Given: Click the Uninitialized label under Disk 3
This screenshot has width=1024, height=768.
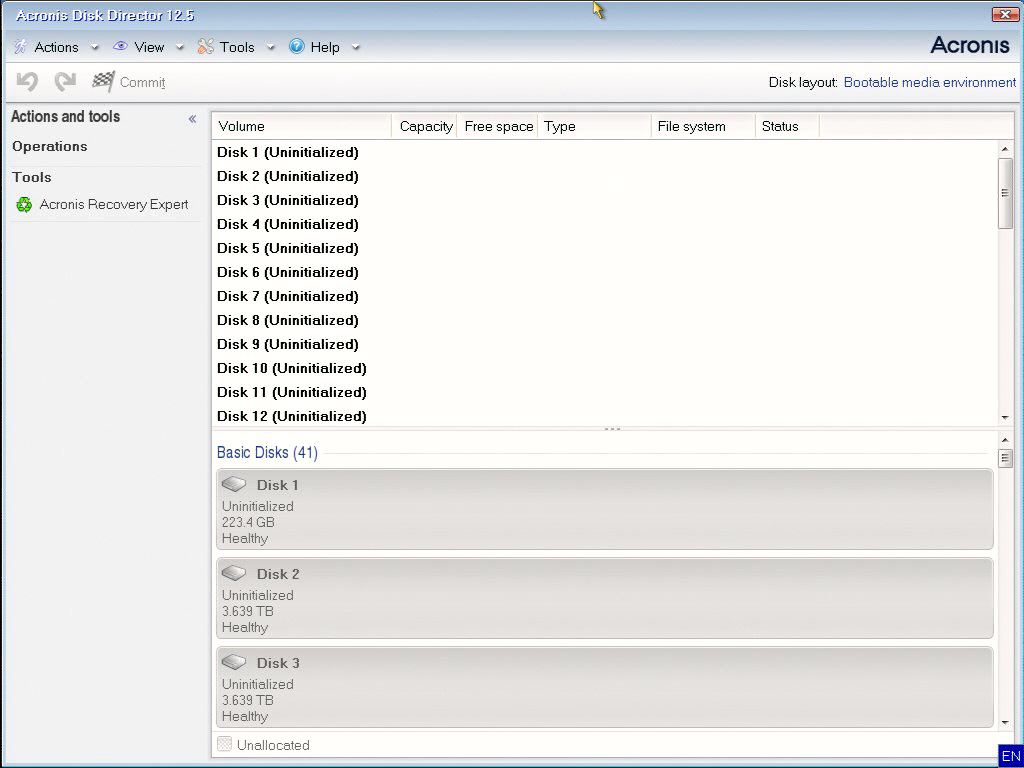Looking at the screenshot, I should [x=258, y=684].
